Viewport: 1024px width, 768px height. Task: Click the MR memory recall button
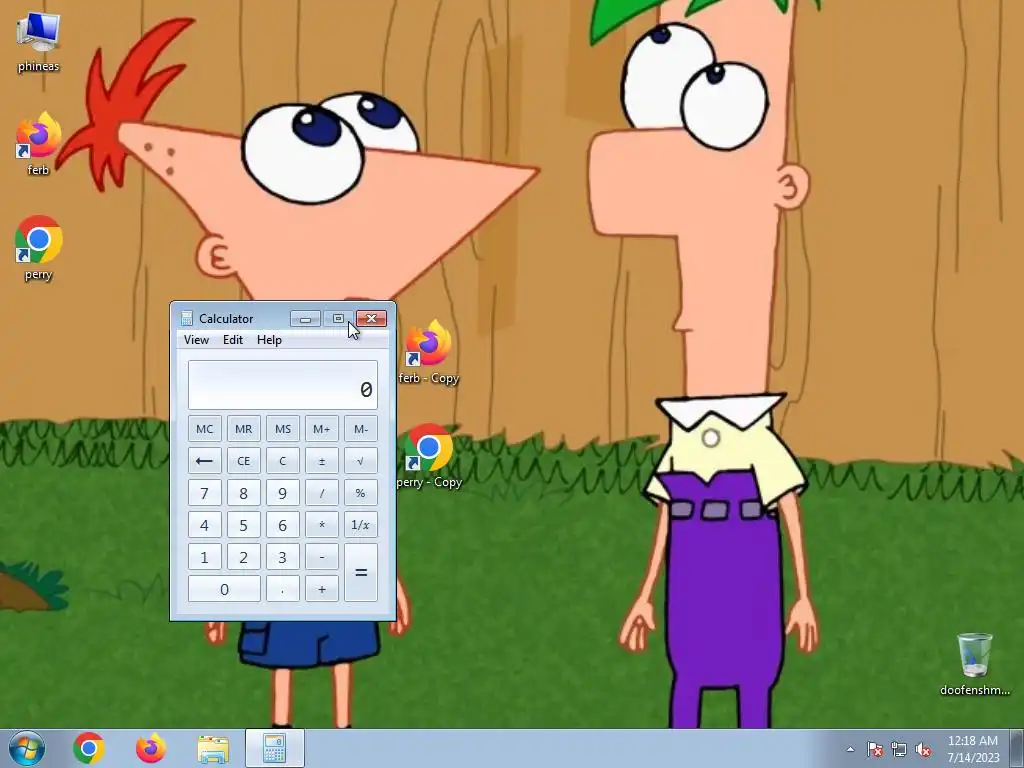pos(244,429)
